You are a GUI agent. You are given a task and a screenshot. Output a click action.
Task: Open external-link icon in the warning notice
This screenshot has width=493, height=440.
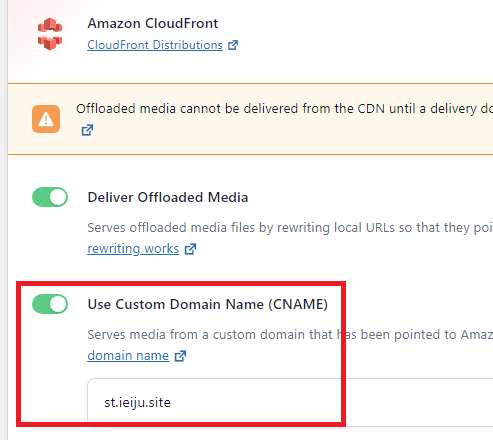(87, 130)
